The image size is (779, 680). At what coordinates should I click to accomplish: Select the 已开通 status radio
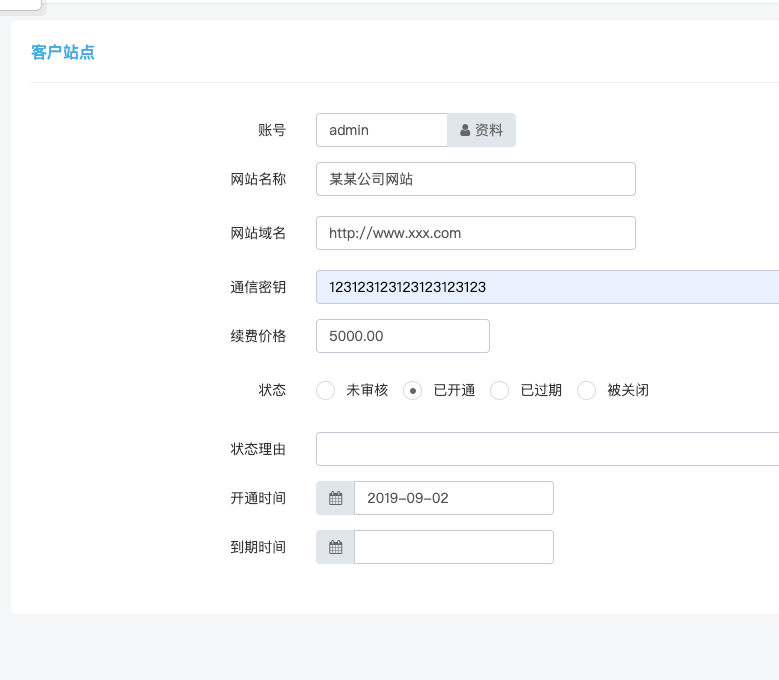click(x=412, y=390)
